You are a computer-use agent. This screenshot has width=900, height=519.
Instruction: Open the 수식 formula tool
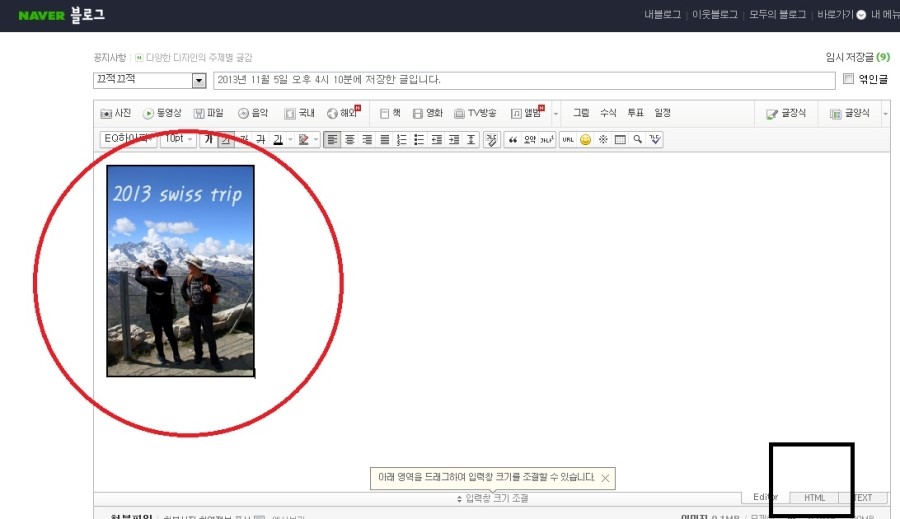tap(608, 113)
